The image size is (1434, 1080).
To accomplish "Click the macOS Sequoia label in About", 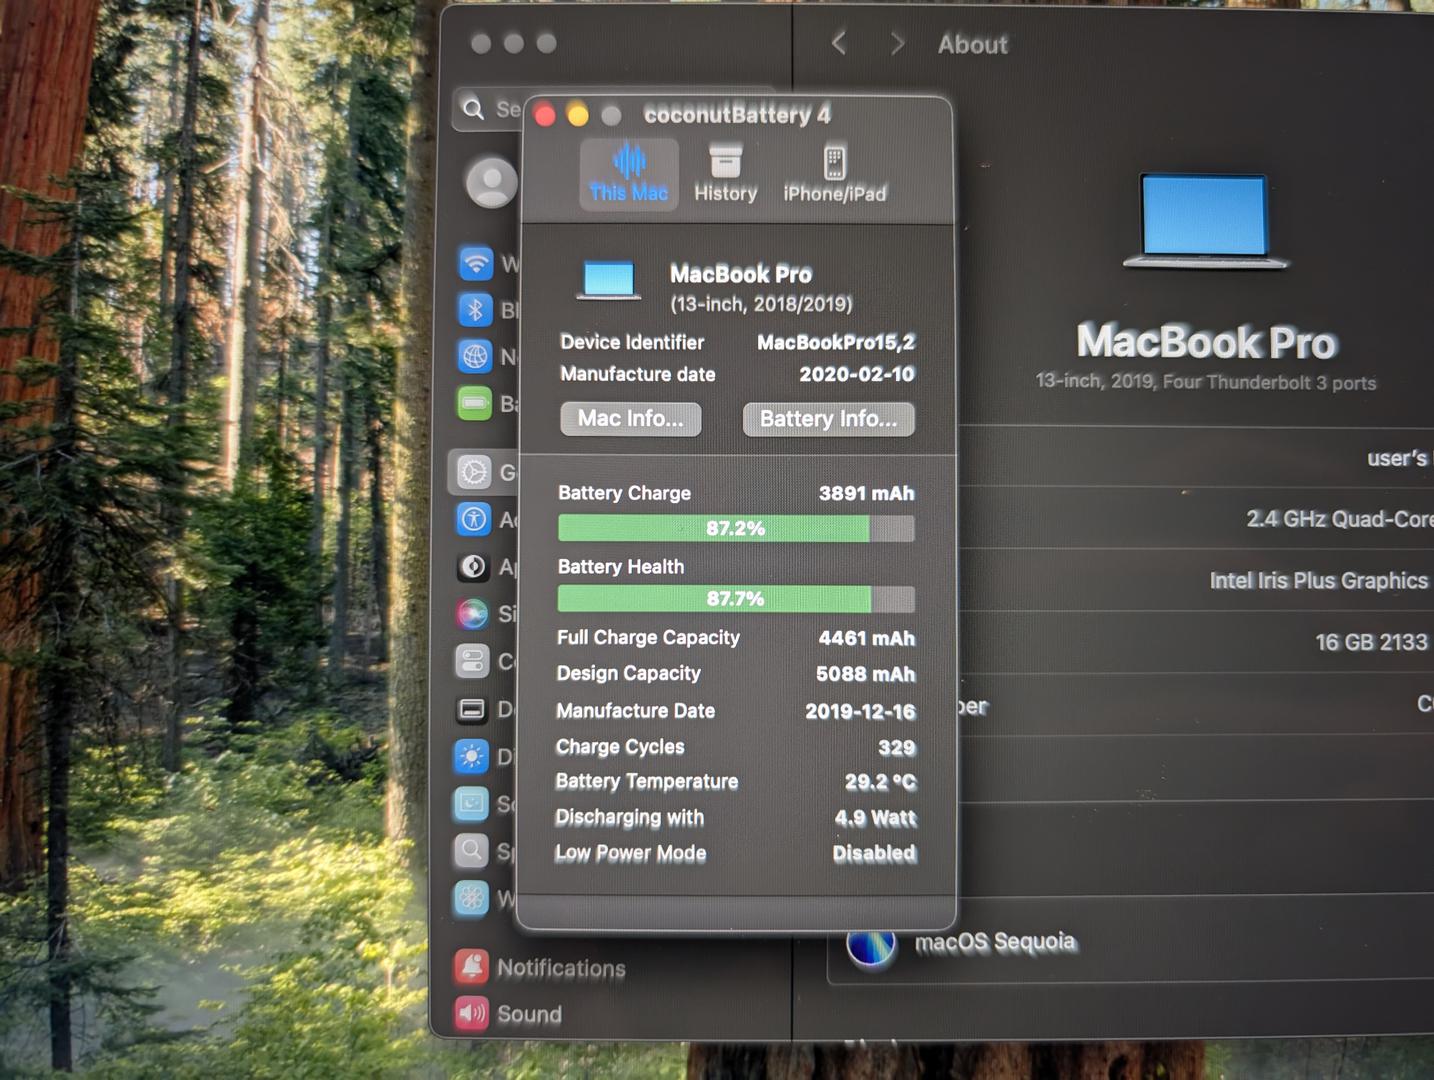I will (996, 942).
